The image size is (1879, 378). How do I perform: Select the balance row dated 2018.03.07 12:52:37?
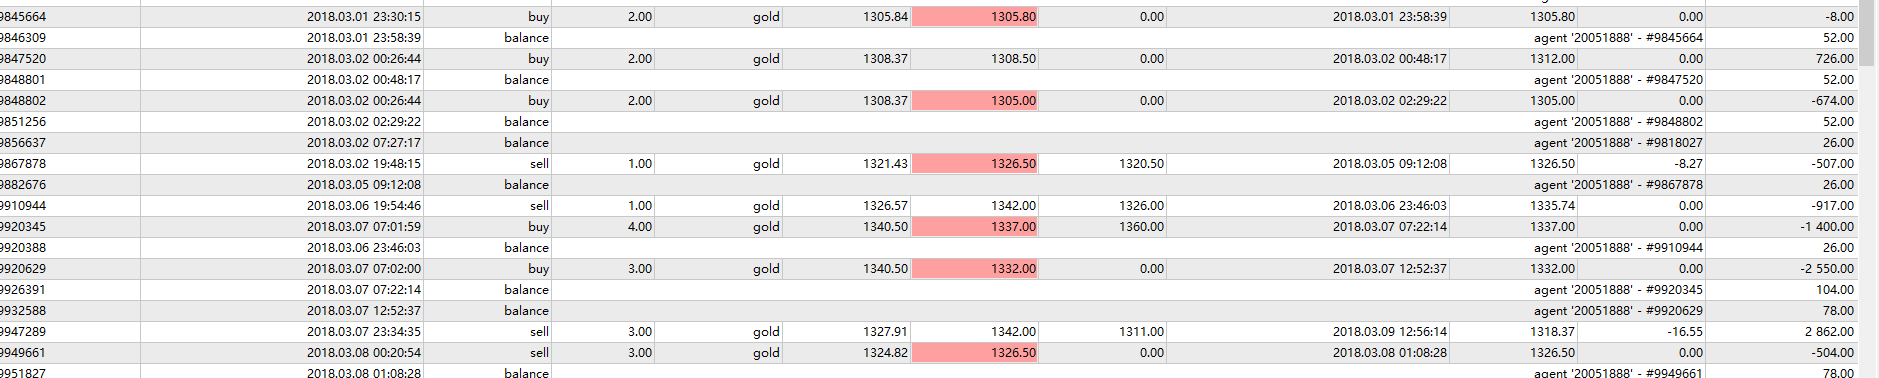929,311
